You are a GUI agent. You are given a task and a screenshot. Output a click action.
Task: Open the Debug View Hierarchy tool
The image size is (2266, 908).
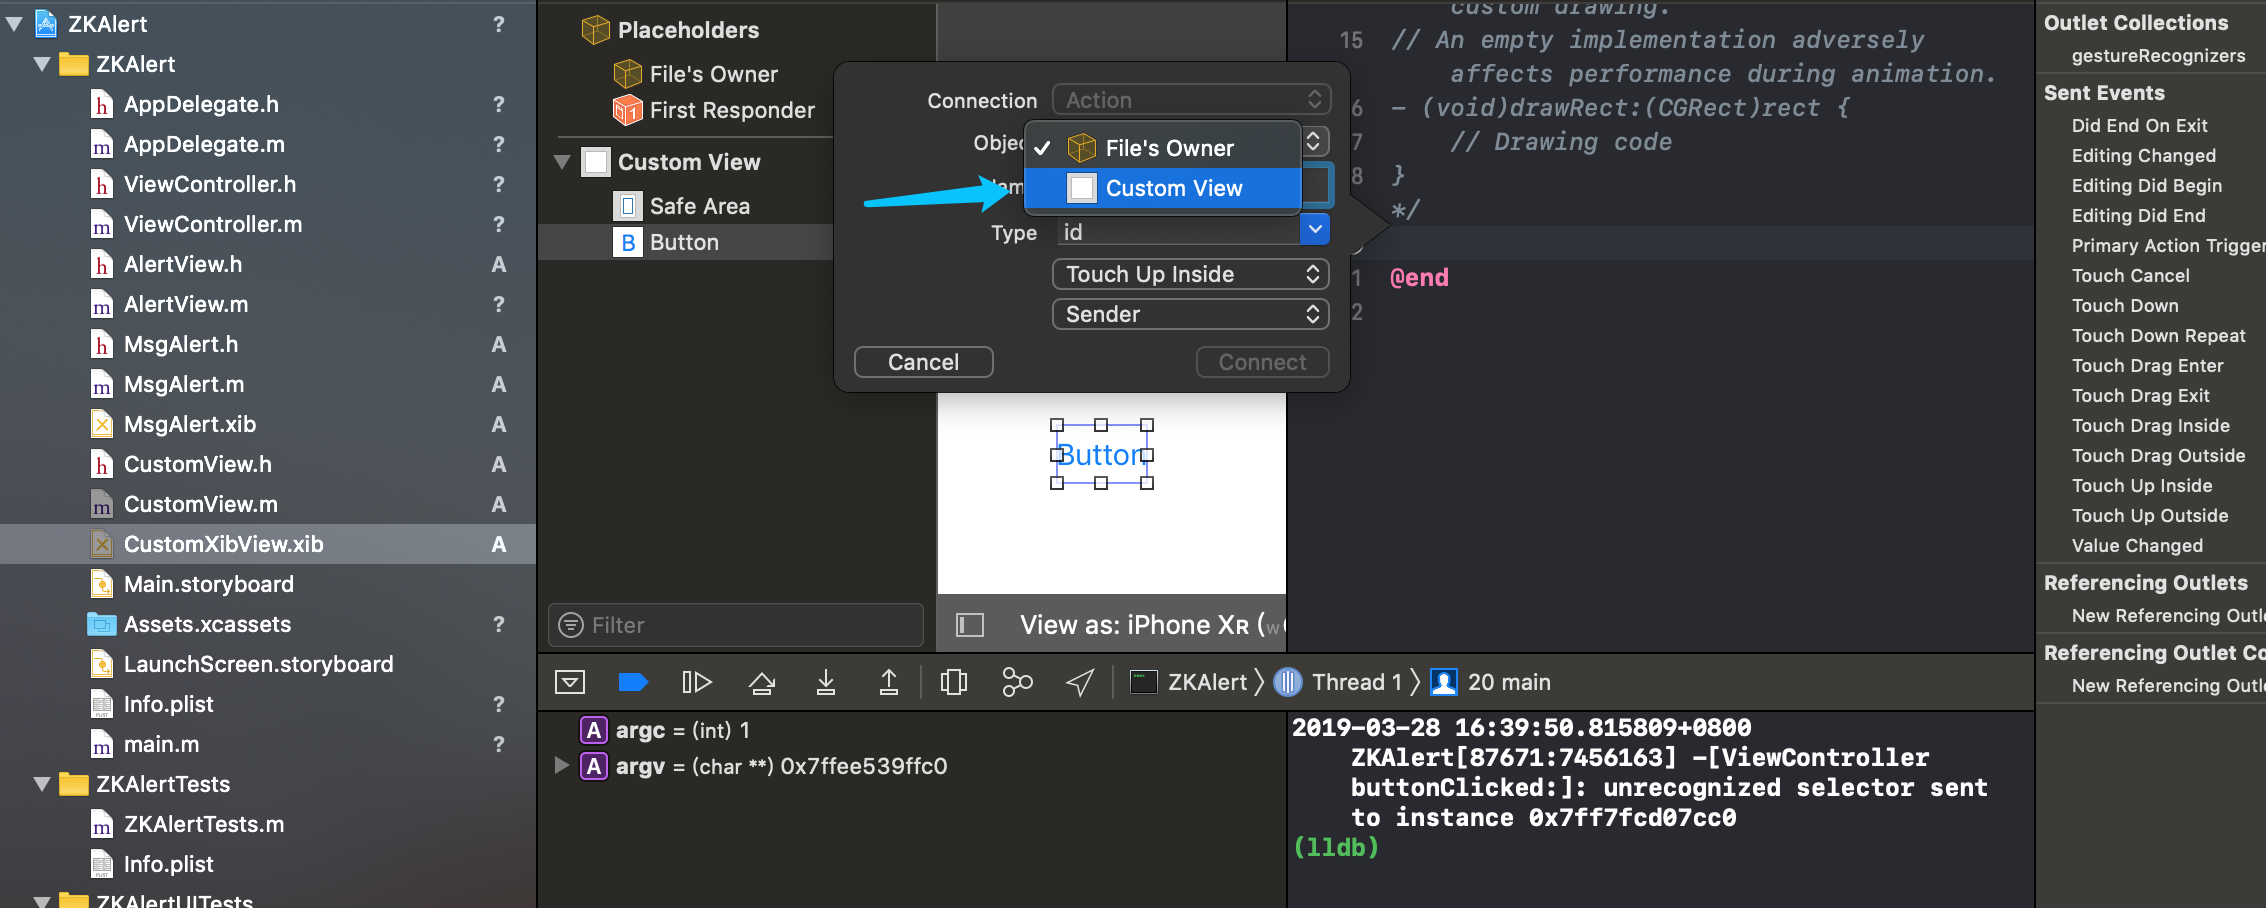coord(954,682)
